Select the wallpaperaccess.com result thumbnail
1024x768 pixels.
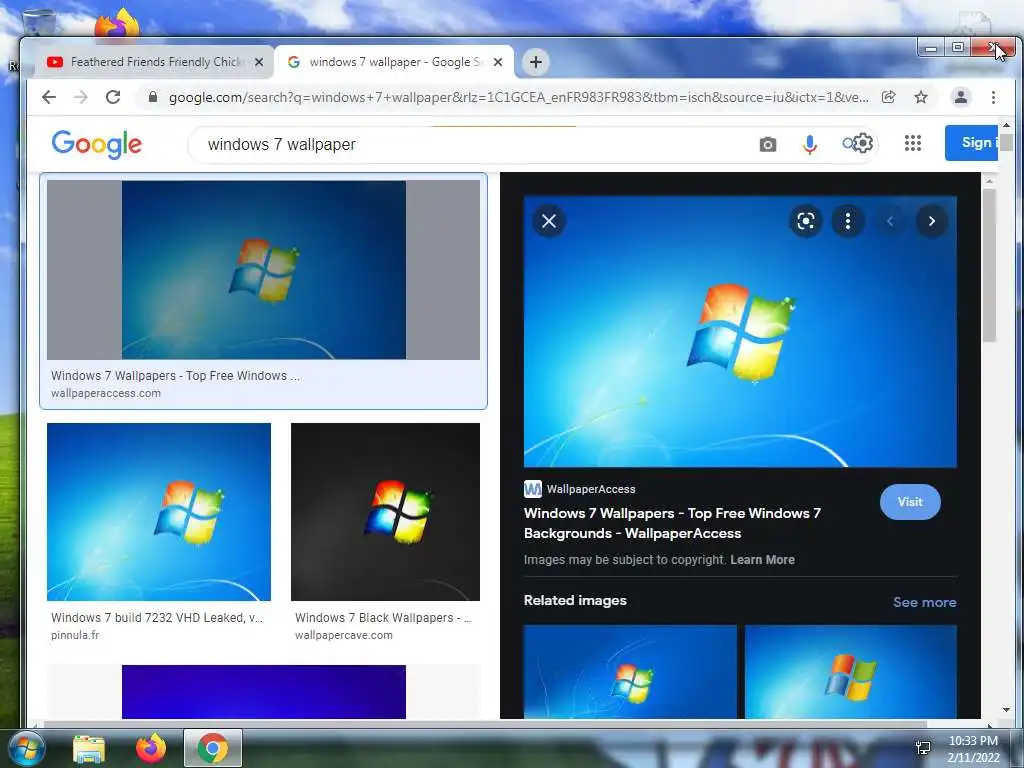tap(263, 270)
